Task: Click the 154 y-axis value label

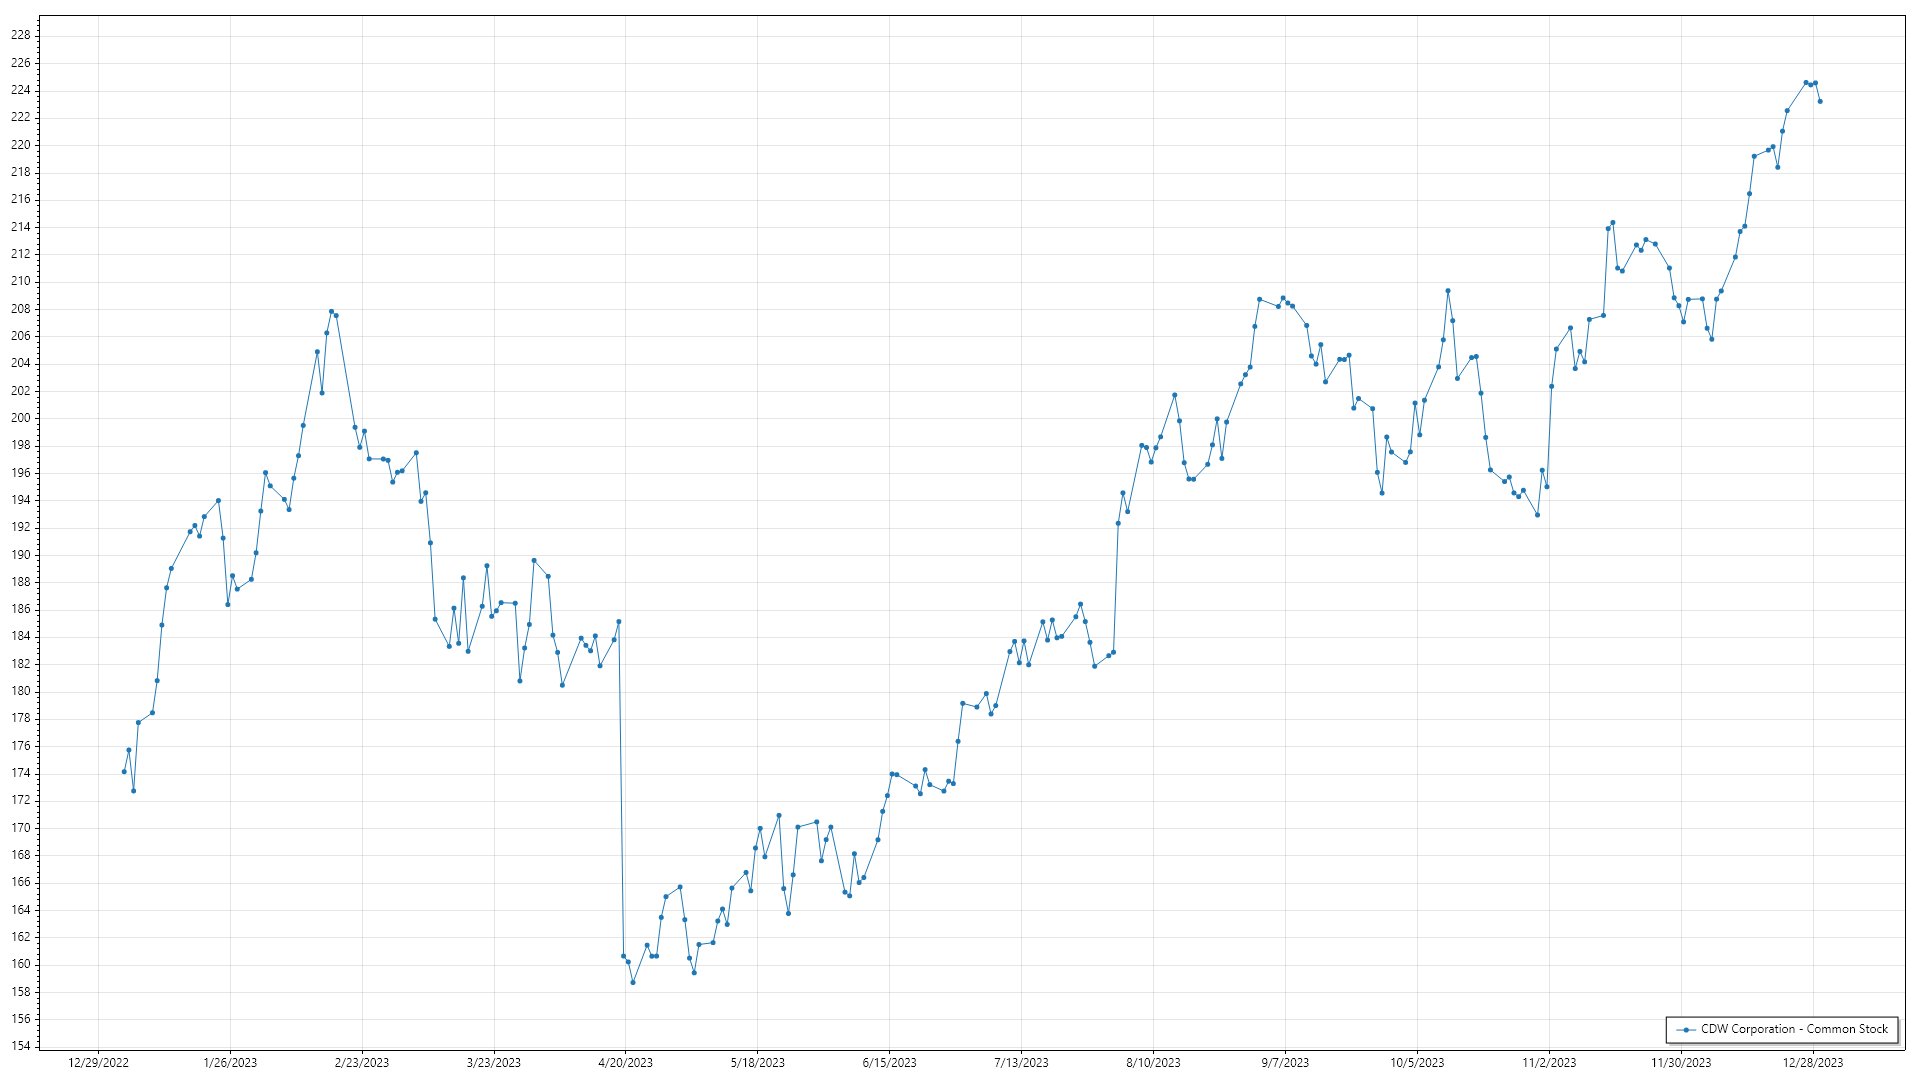Action: (x=20, y=1046)
